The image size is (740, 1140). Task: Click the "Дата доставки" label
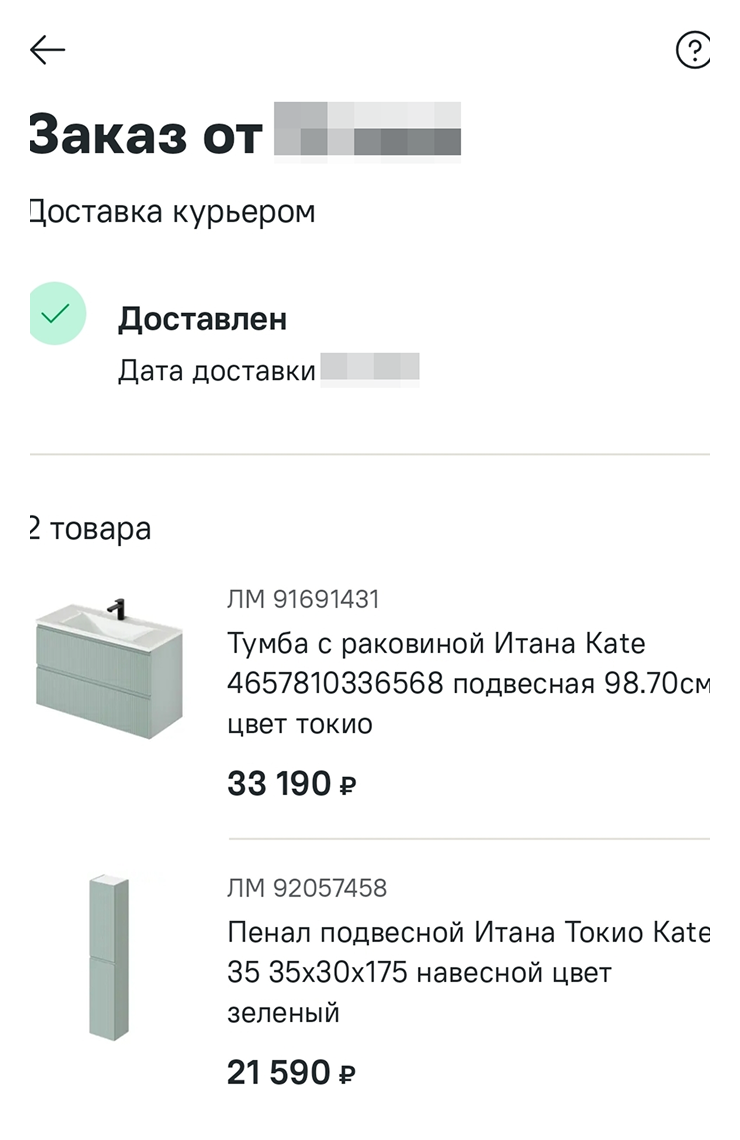tap(216, 371)
